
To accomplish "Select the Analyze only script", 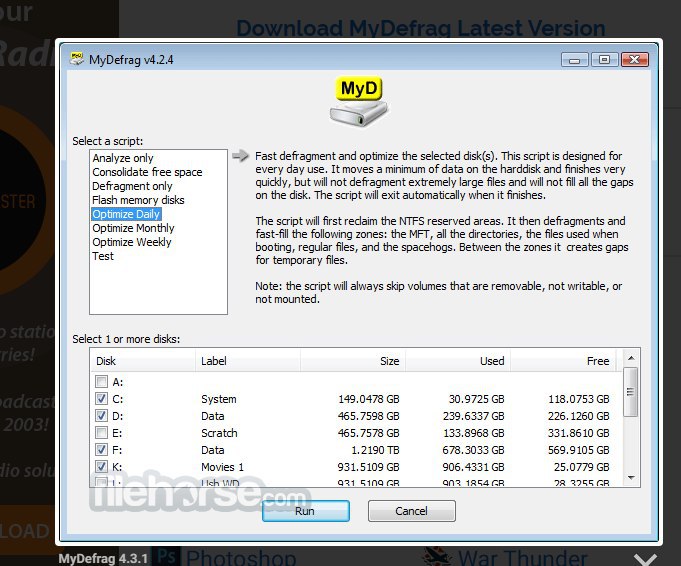I will pyautogui.click(x=123, y=158).
